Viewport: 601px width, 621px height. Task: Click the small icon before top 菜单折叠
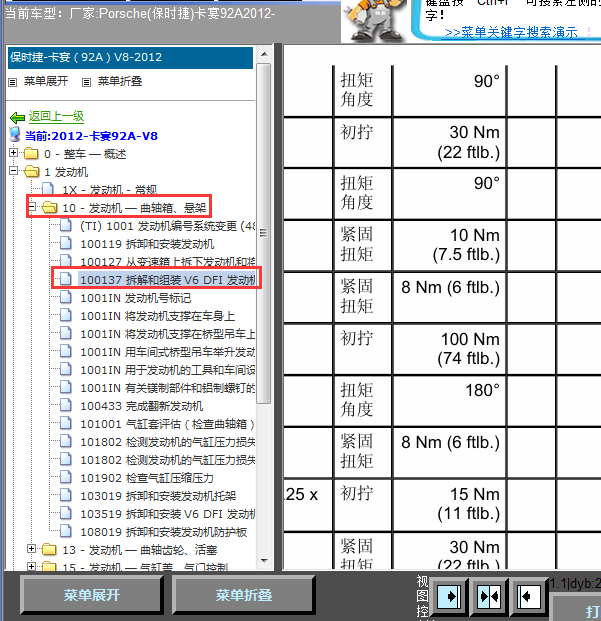point(86,82)
